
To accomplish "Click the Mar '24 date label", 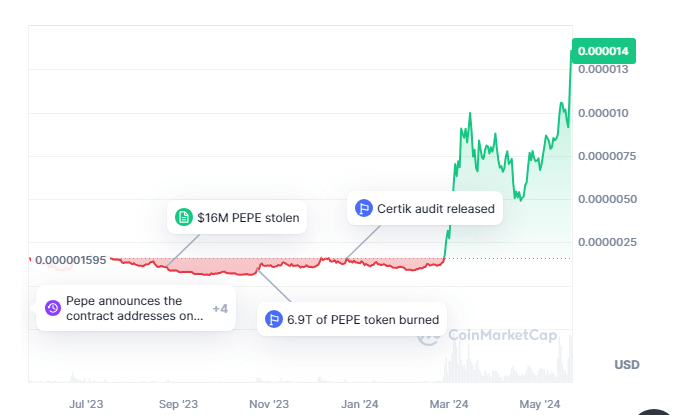I will pyautogui.click(x=449, y=404).
